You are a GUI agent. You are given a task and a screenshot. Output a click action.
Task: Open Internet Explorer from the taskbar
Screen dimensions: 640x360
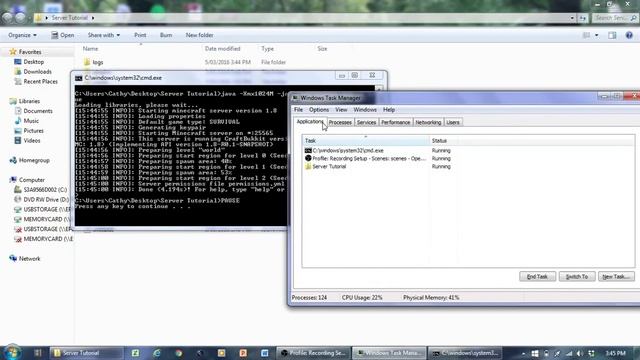157,353
